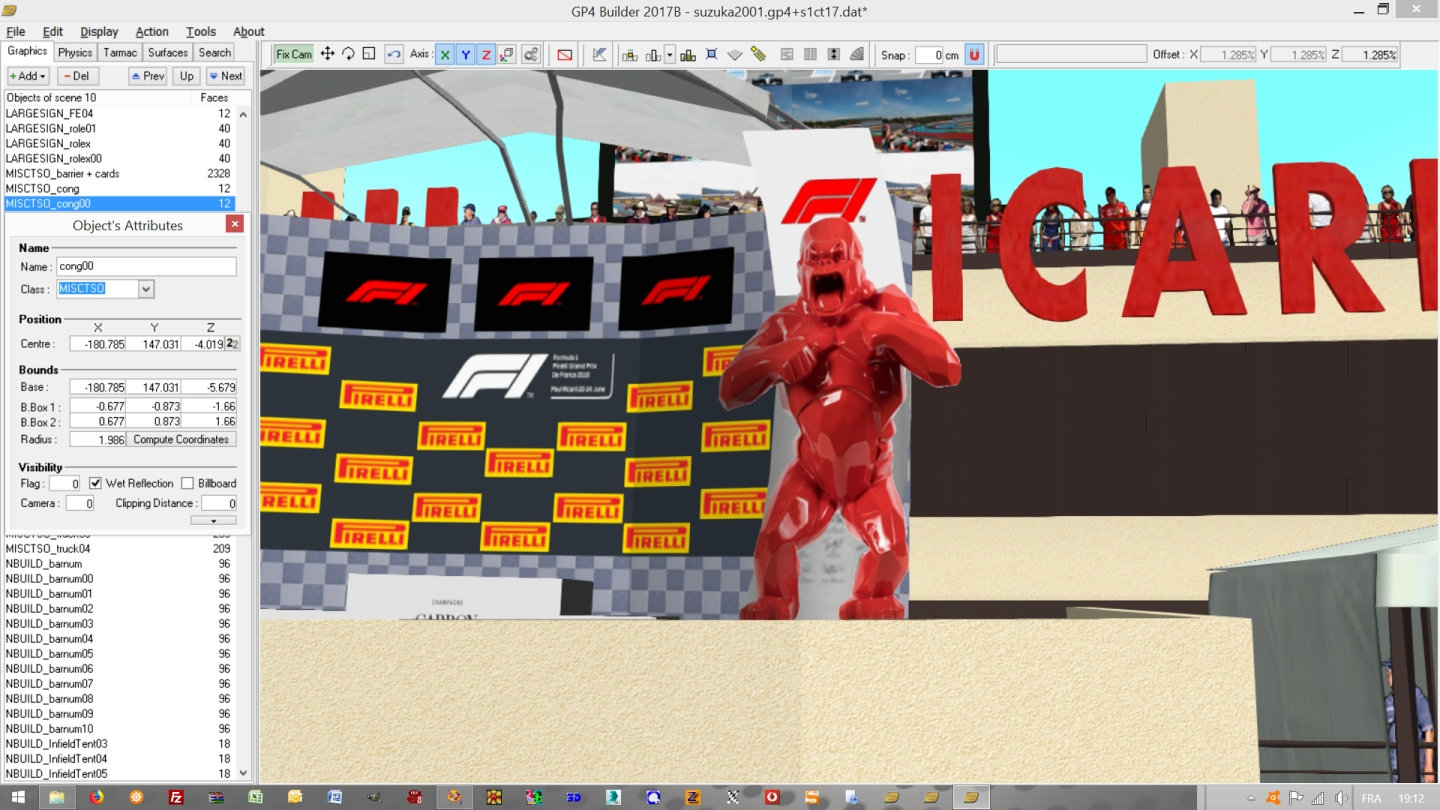
Task: Click the Radius input field
Action: (97, 439)
